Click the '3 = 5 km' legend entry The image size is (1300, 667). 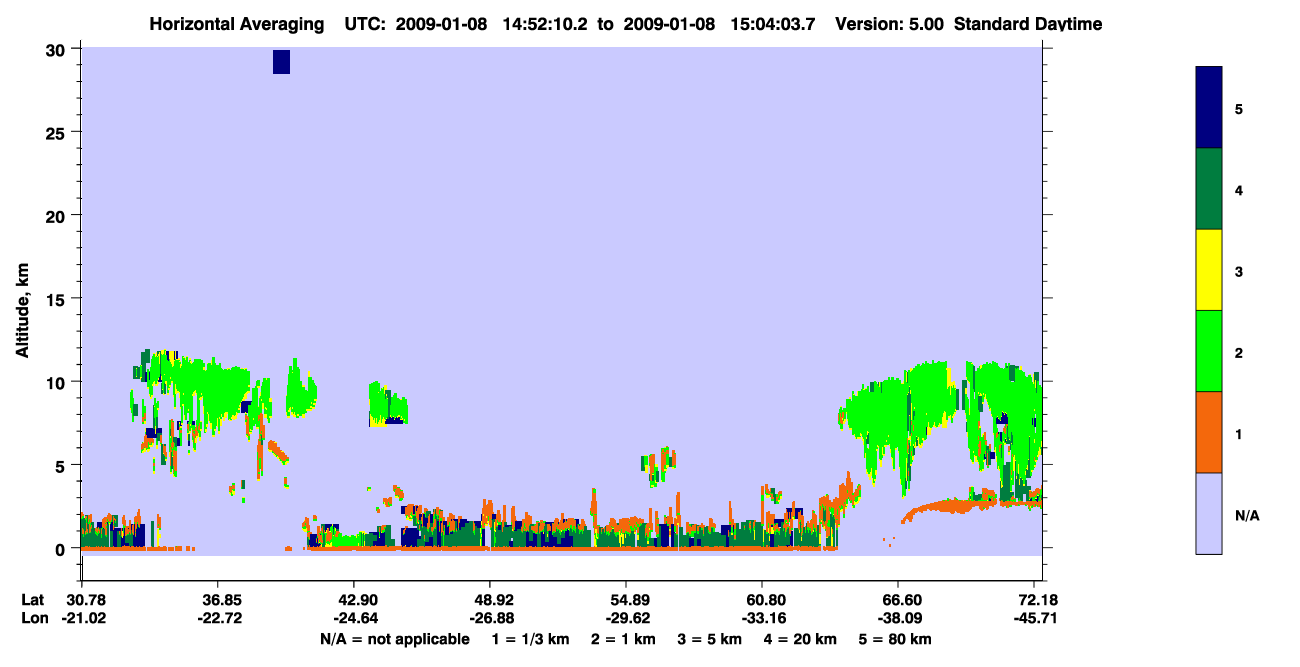pos(708,639)
